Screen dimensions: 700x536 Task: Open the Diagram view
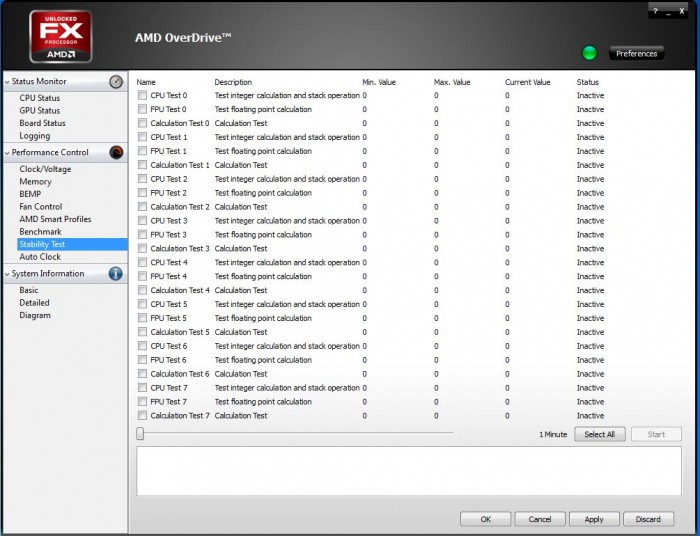click(x=35, y=315)
